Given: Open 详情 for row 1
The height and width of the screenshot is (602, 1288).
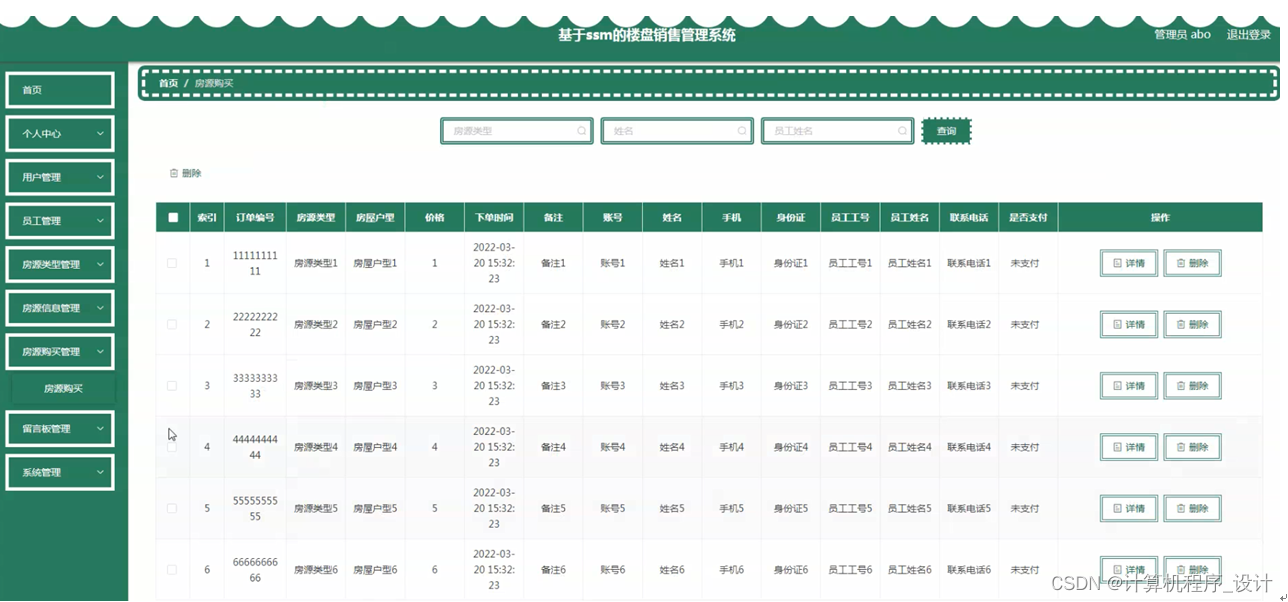Looking at the screenshot, I should tap(1129, 263).
